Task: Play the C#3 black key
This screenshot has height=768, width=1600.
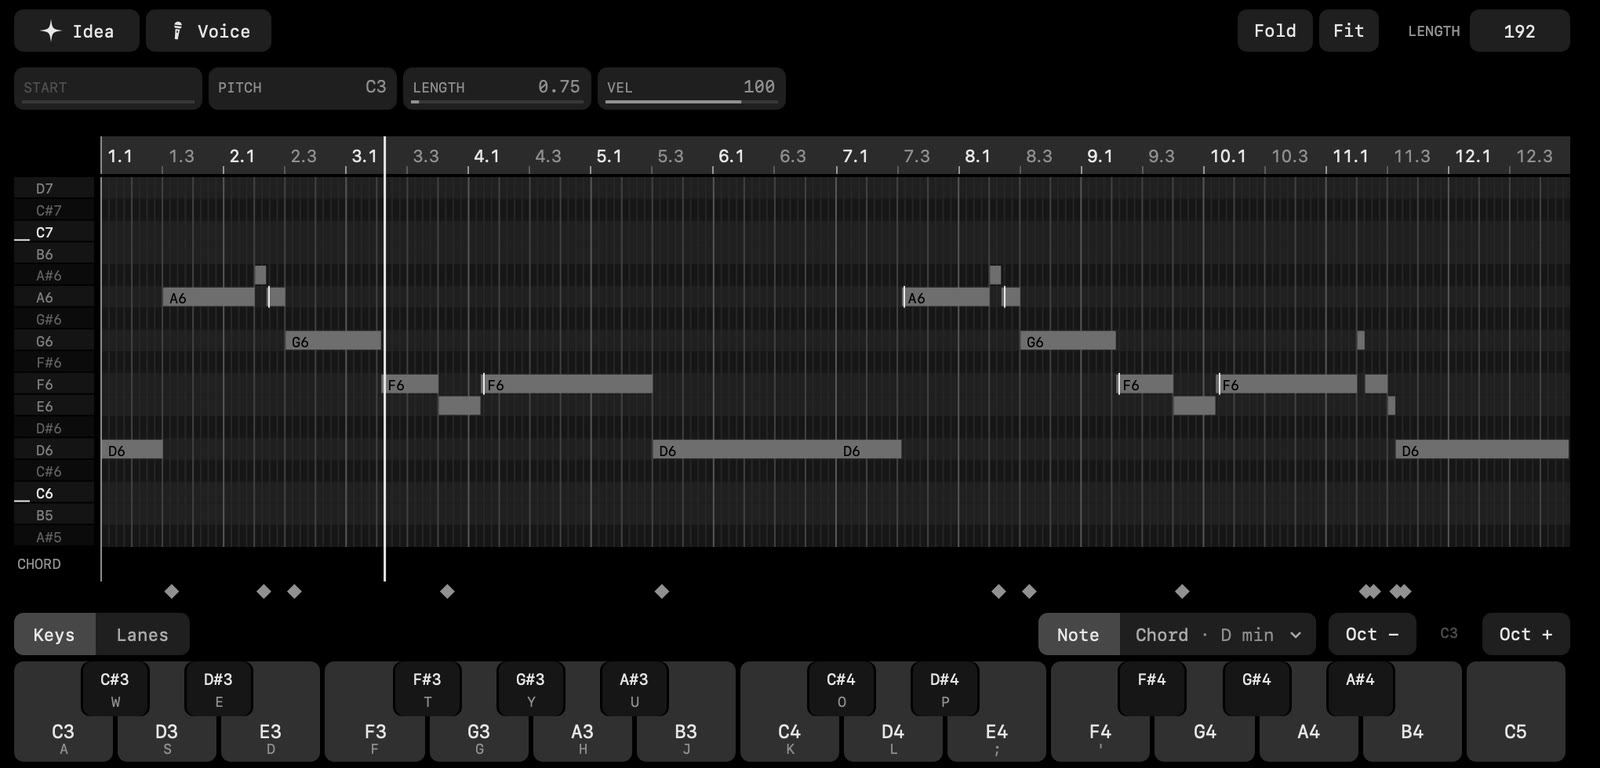Action: (115, 689)
